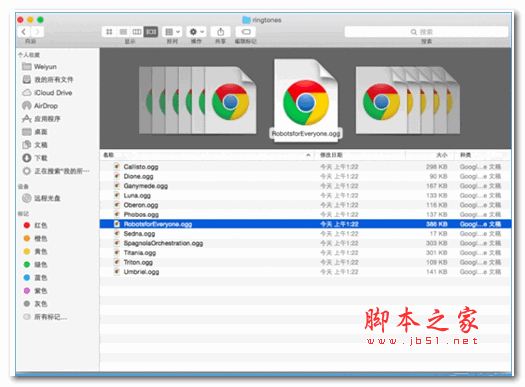525x387 pixels.
Task: Select file Oberon.ogg
Action: tap(305, 205)
